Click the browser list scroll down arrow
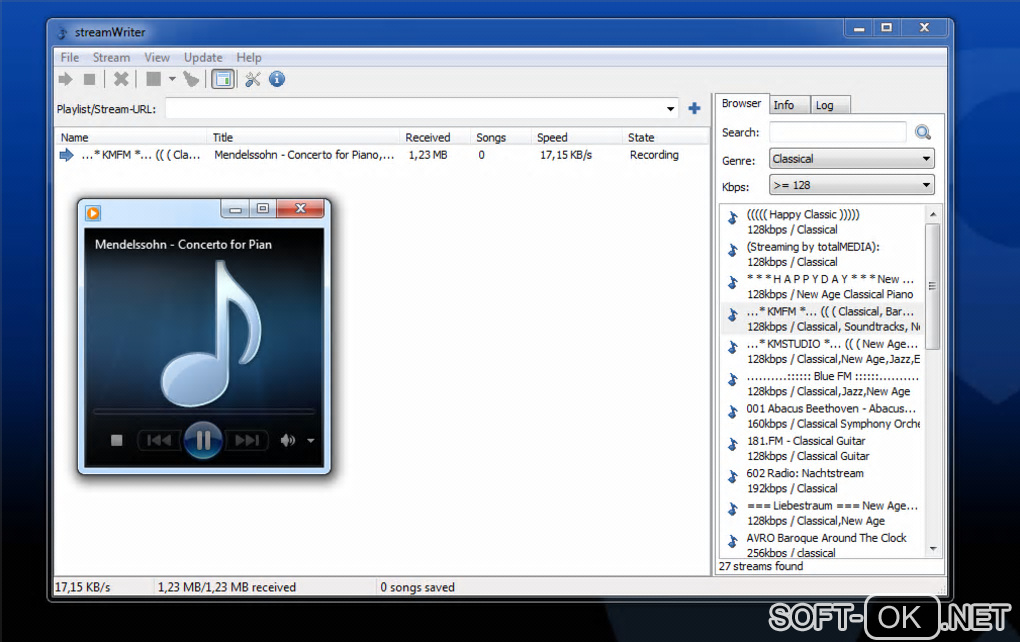 pos(933,550)
